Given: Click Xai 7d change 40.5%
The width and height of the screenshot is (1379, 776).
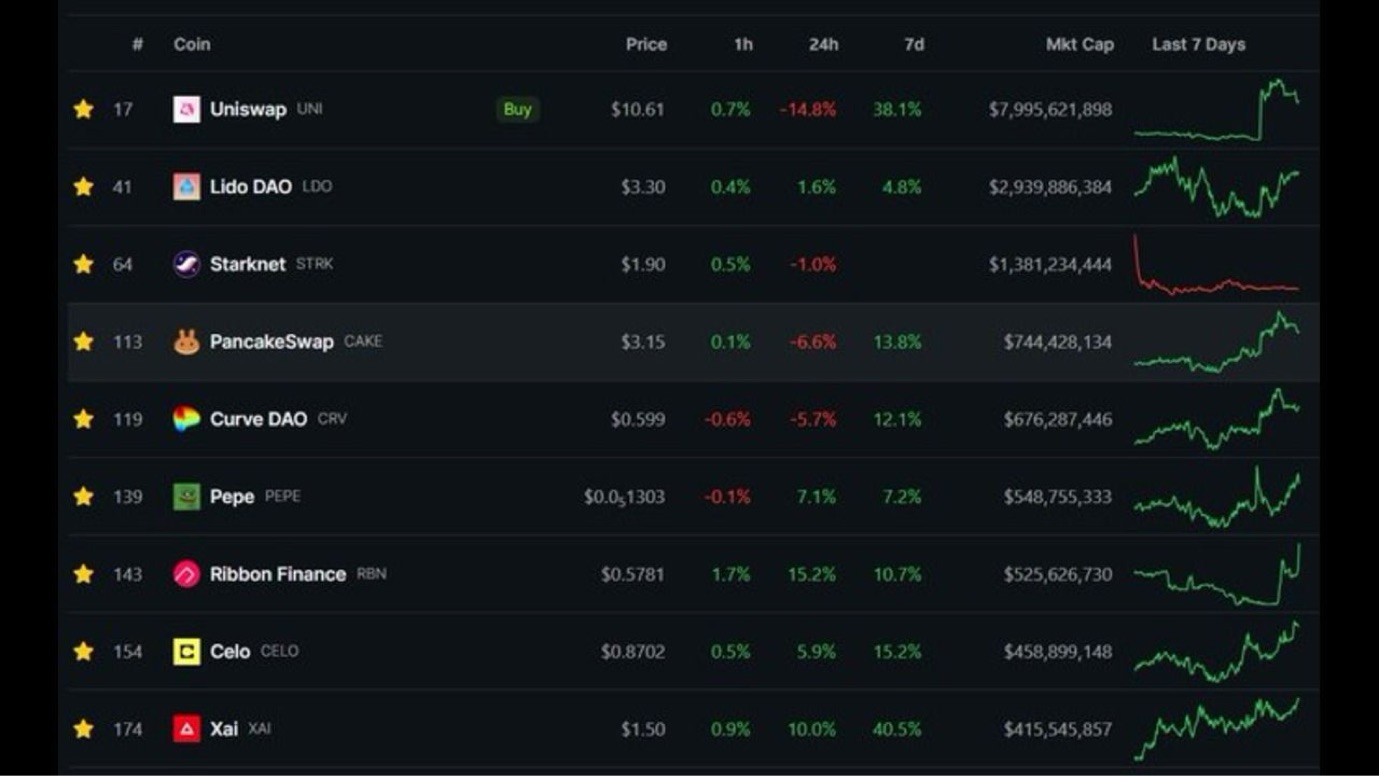Looking at the screenshot, I should click(897, 729).
